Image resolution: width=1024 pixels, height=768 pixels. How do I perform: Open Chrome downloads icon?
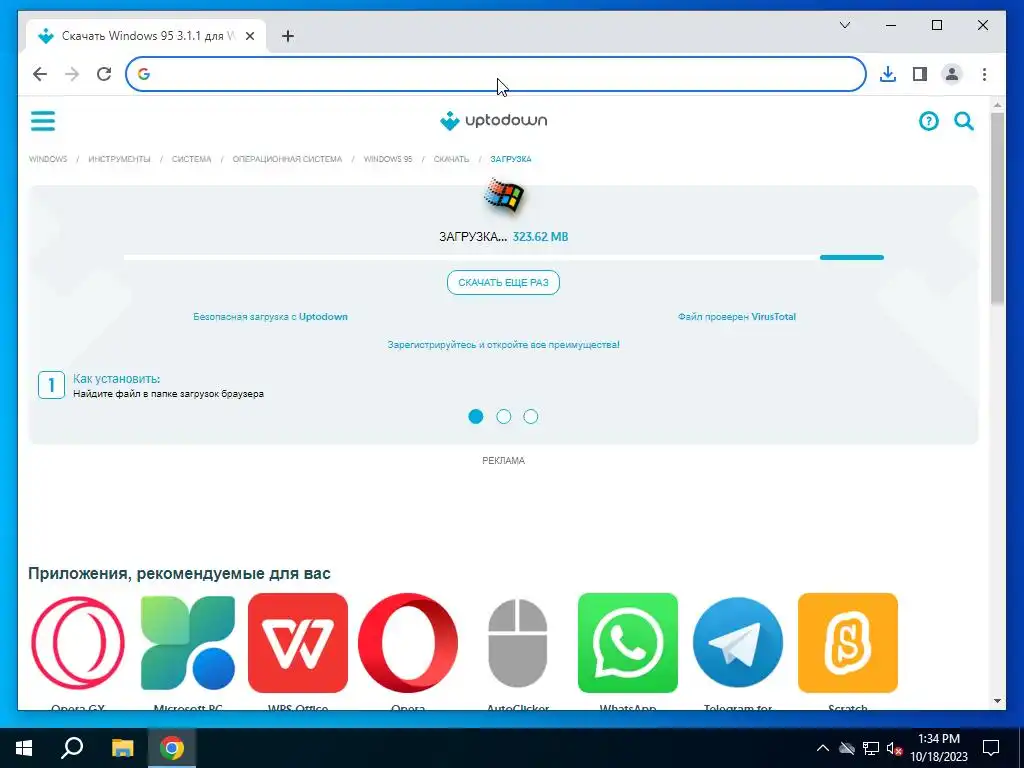pos(888,74)
